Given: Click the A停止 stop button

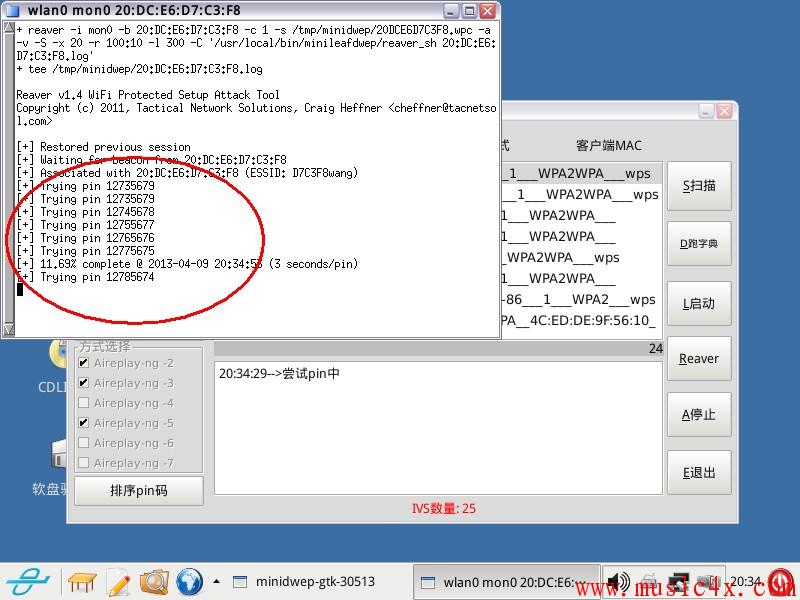Looking at the screenshot, I should pos(699,415).
